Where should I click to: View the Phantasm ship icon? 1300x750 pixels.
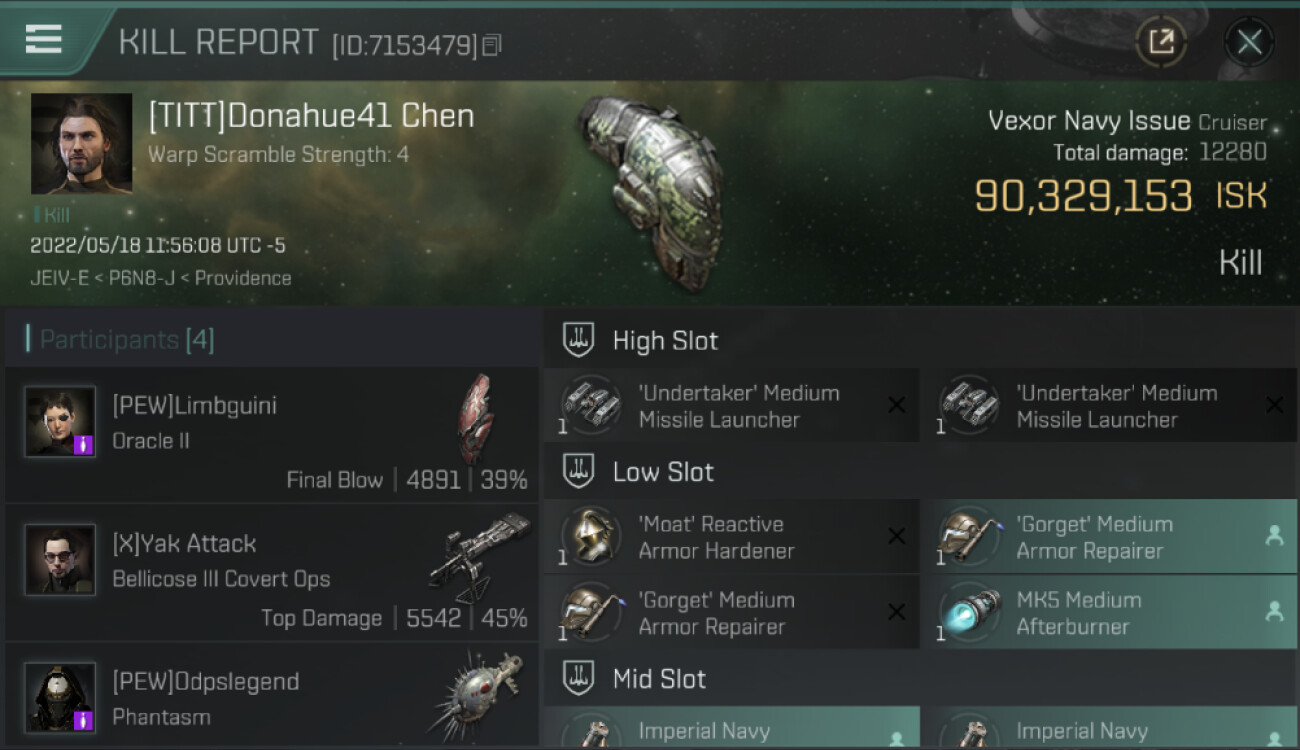coord(478,695)
